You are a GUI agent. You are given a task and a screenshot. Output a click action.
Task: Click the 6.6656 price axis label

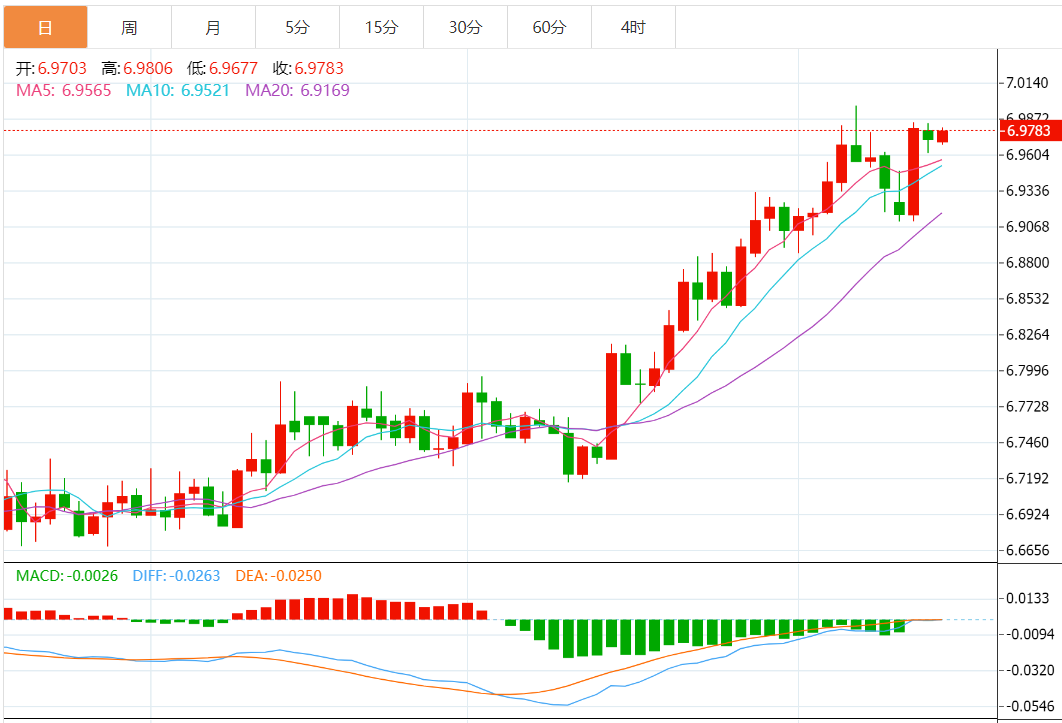point(1027,550)
